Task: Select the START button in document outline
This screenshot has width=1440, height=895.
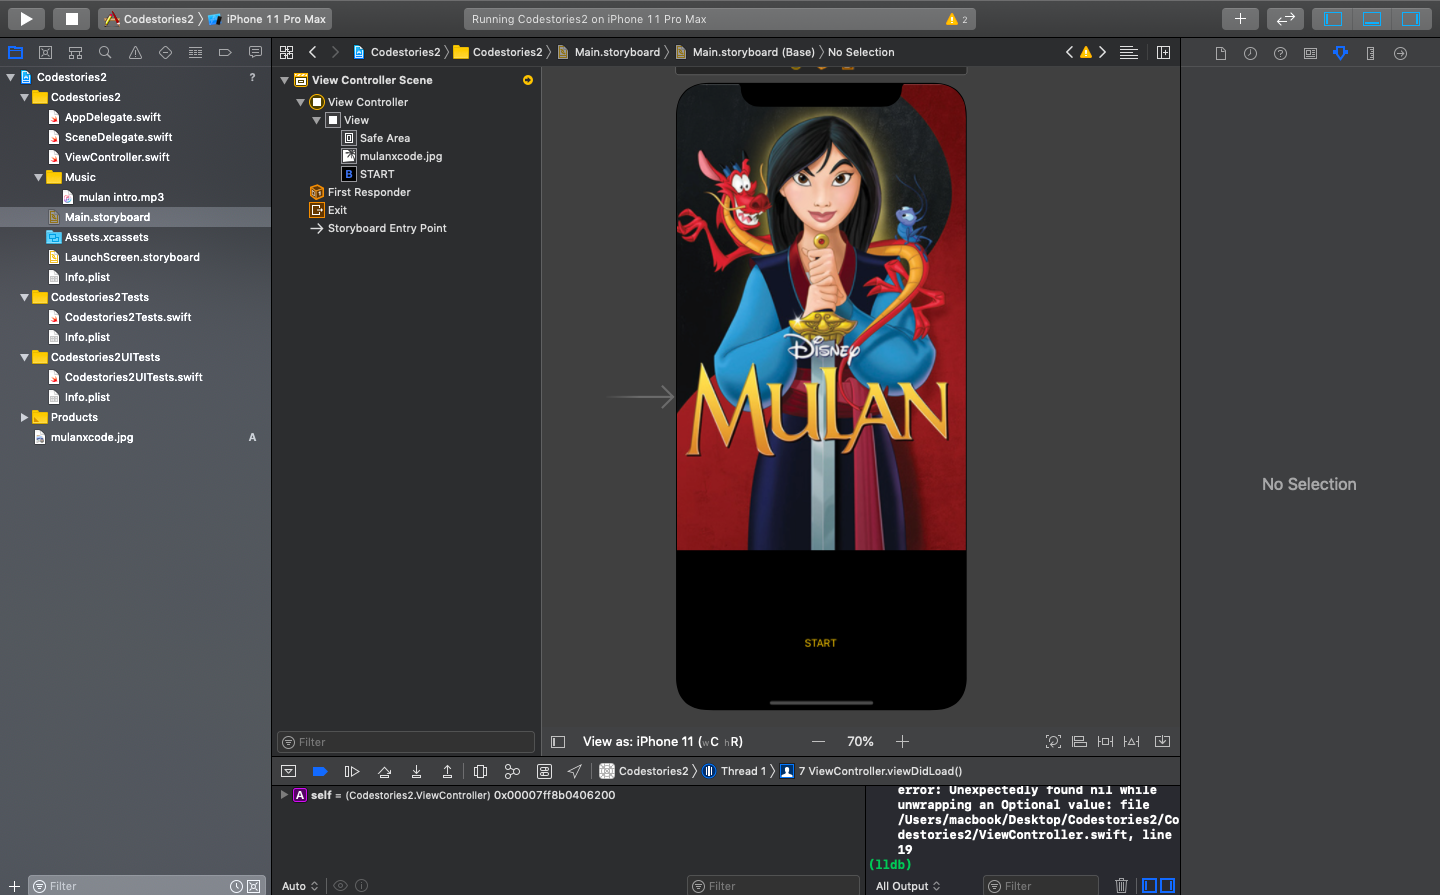Action: click(x=377, y=174)
